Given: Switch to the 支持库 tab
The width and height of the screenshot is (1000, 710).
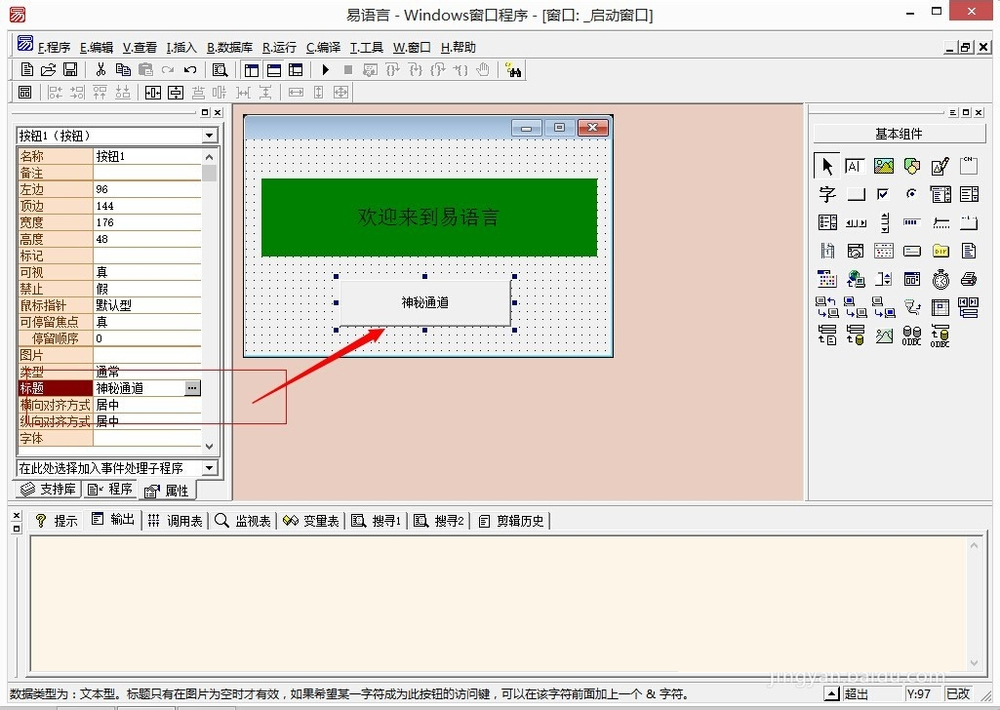Looking at the screenshot, I should point(49,490).
